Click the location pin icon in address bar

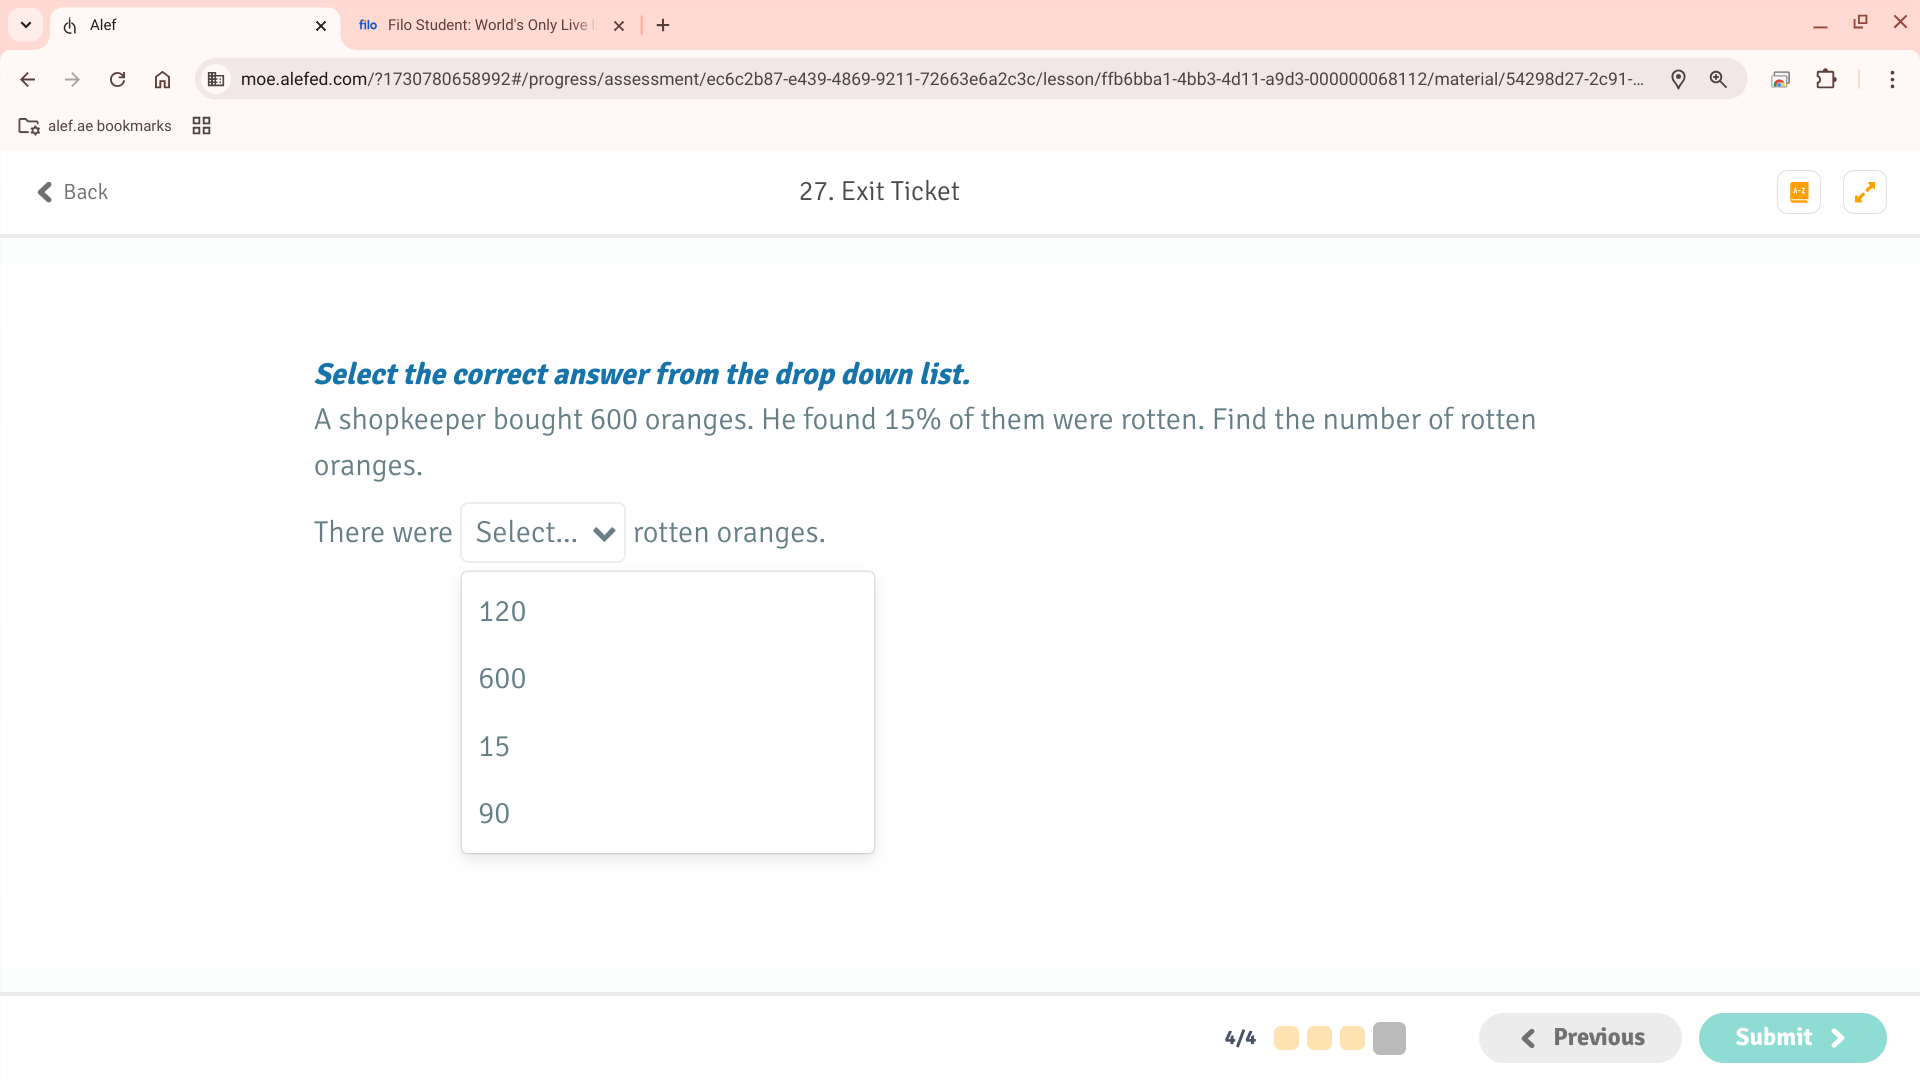(1678, 79)
